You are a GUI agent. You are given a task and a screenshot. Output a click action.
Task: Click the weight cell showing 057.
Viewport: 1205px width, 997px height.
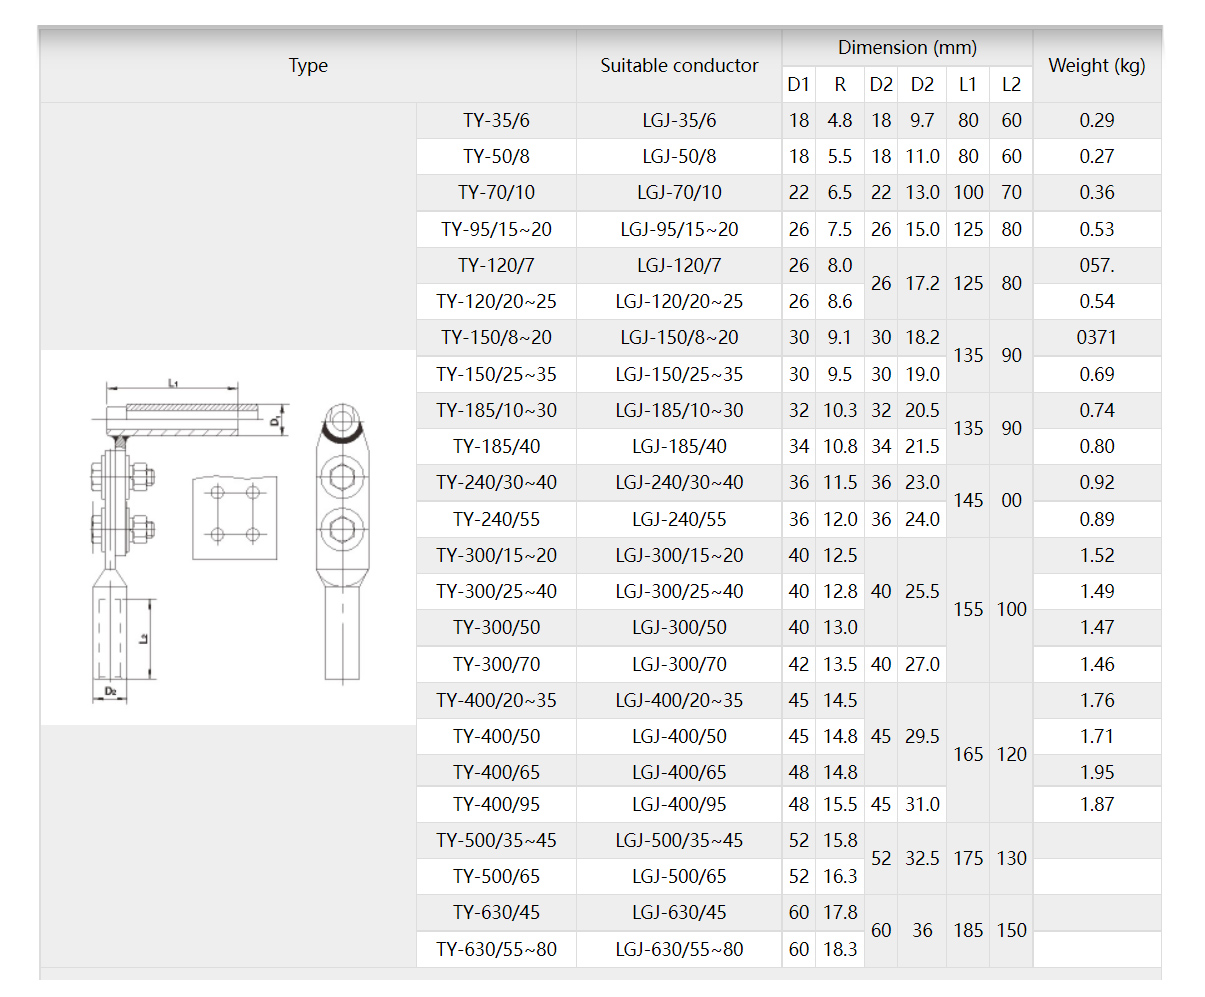click(x=1097, y=266)
